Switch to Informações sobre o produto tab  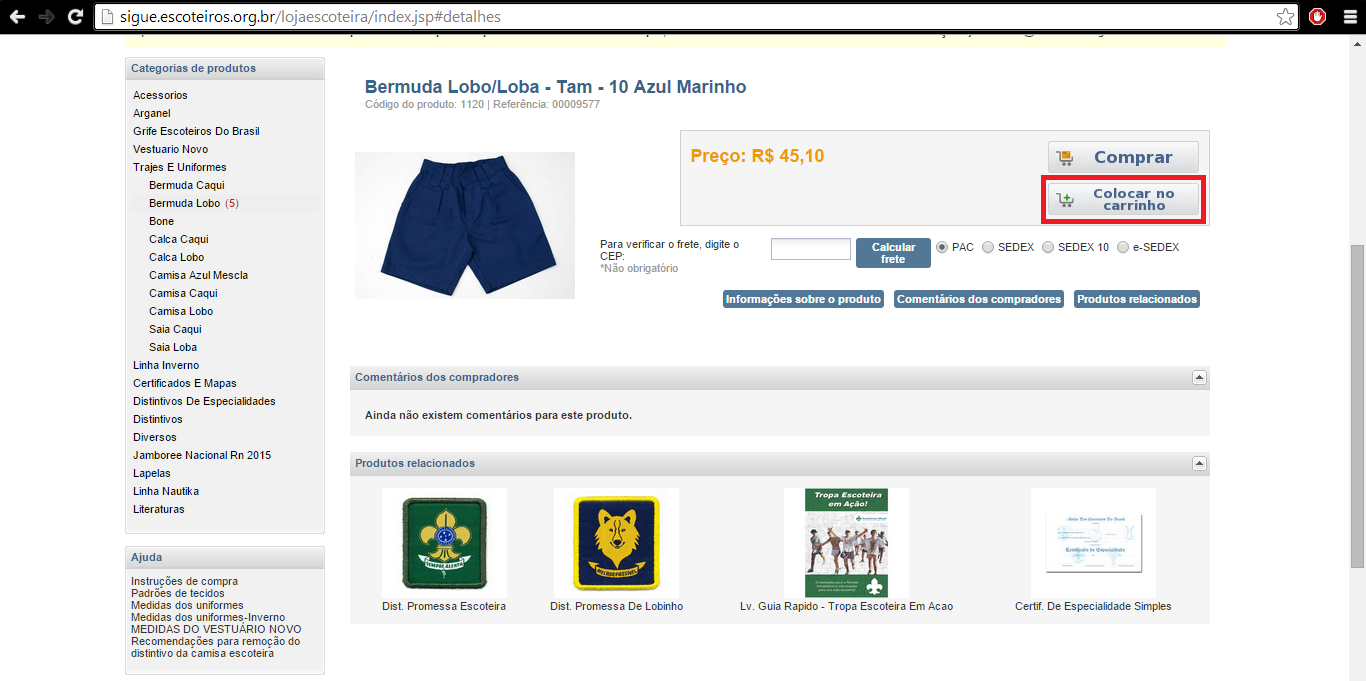(803, 299)
